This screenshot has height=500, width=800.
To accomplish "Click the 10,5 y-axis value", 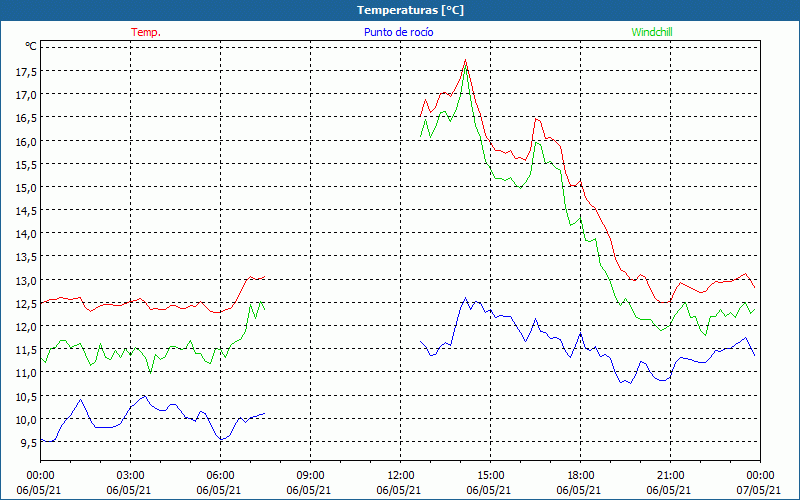I will point(27,396).
